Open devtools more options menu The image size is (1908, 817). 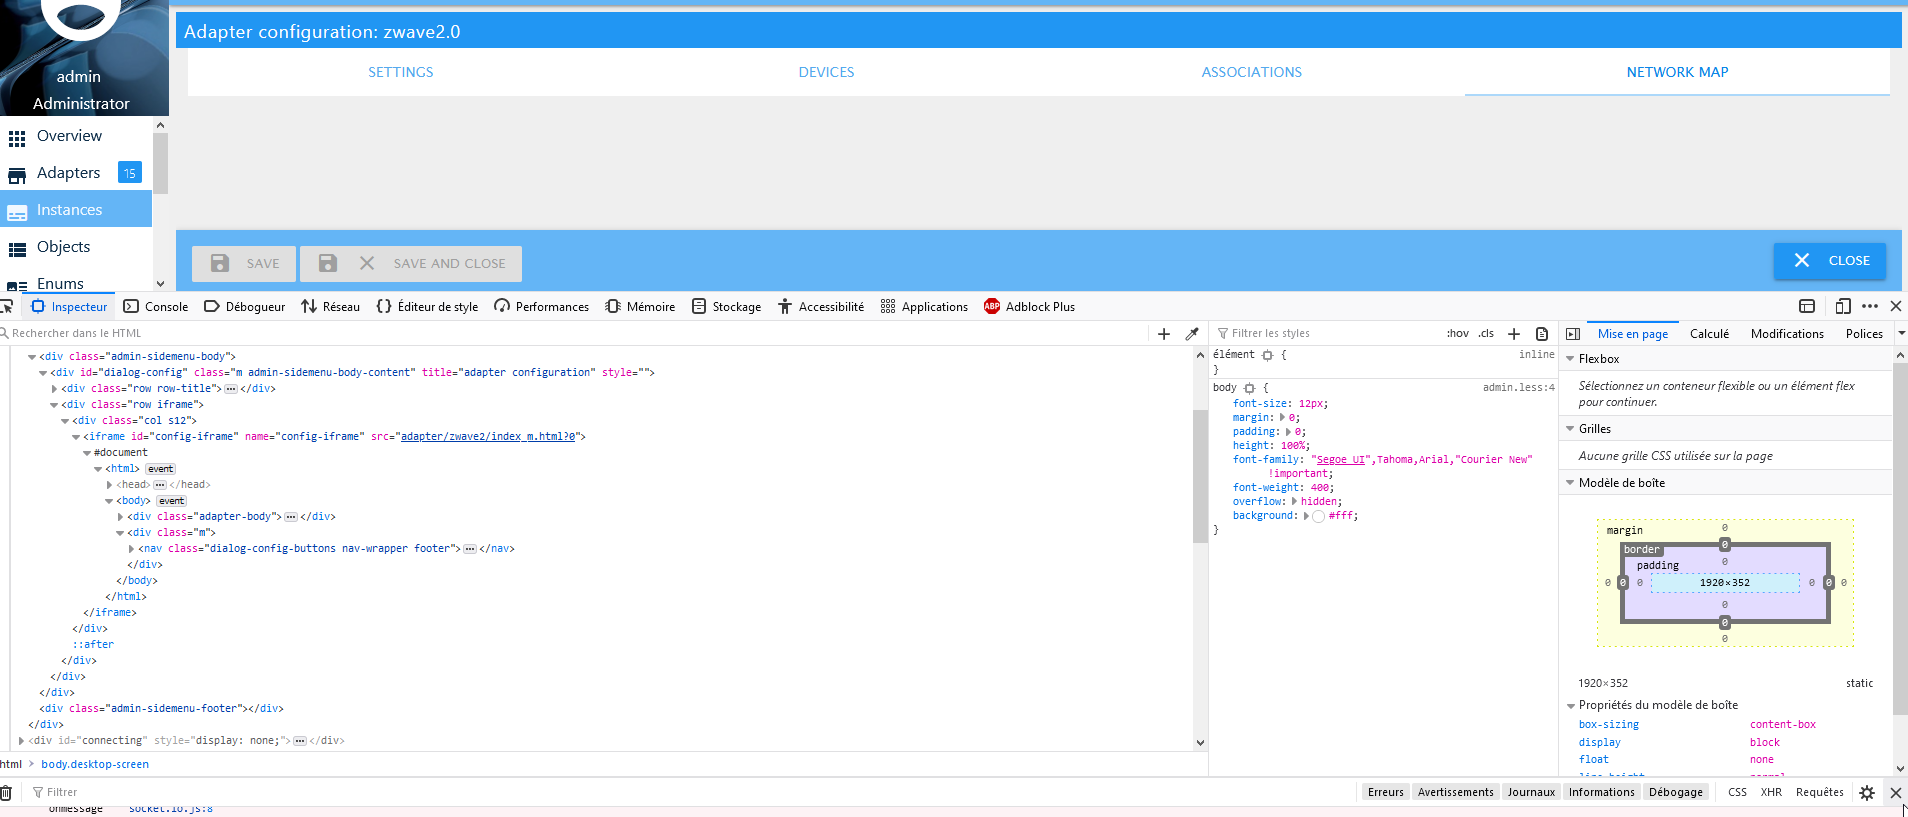click(1870, 306)
